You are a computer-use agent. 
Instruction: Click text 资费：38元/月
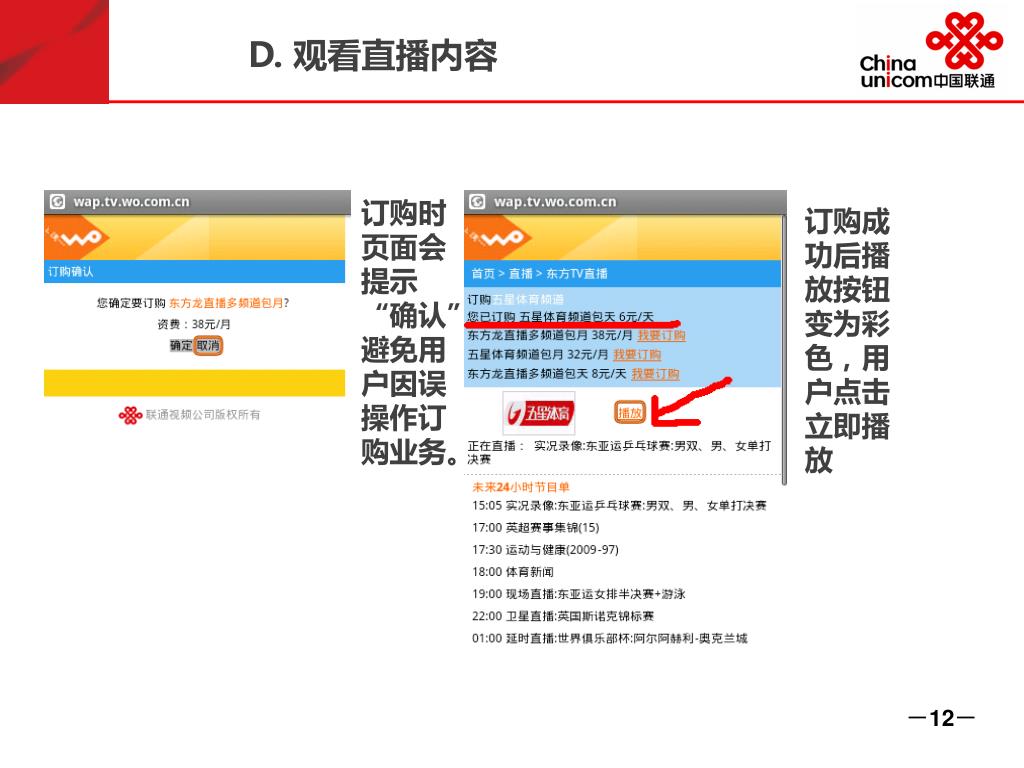coord(193,325)
